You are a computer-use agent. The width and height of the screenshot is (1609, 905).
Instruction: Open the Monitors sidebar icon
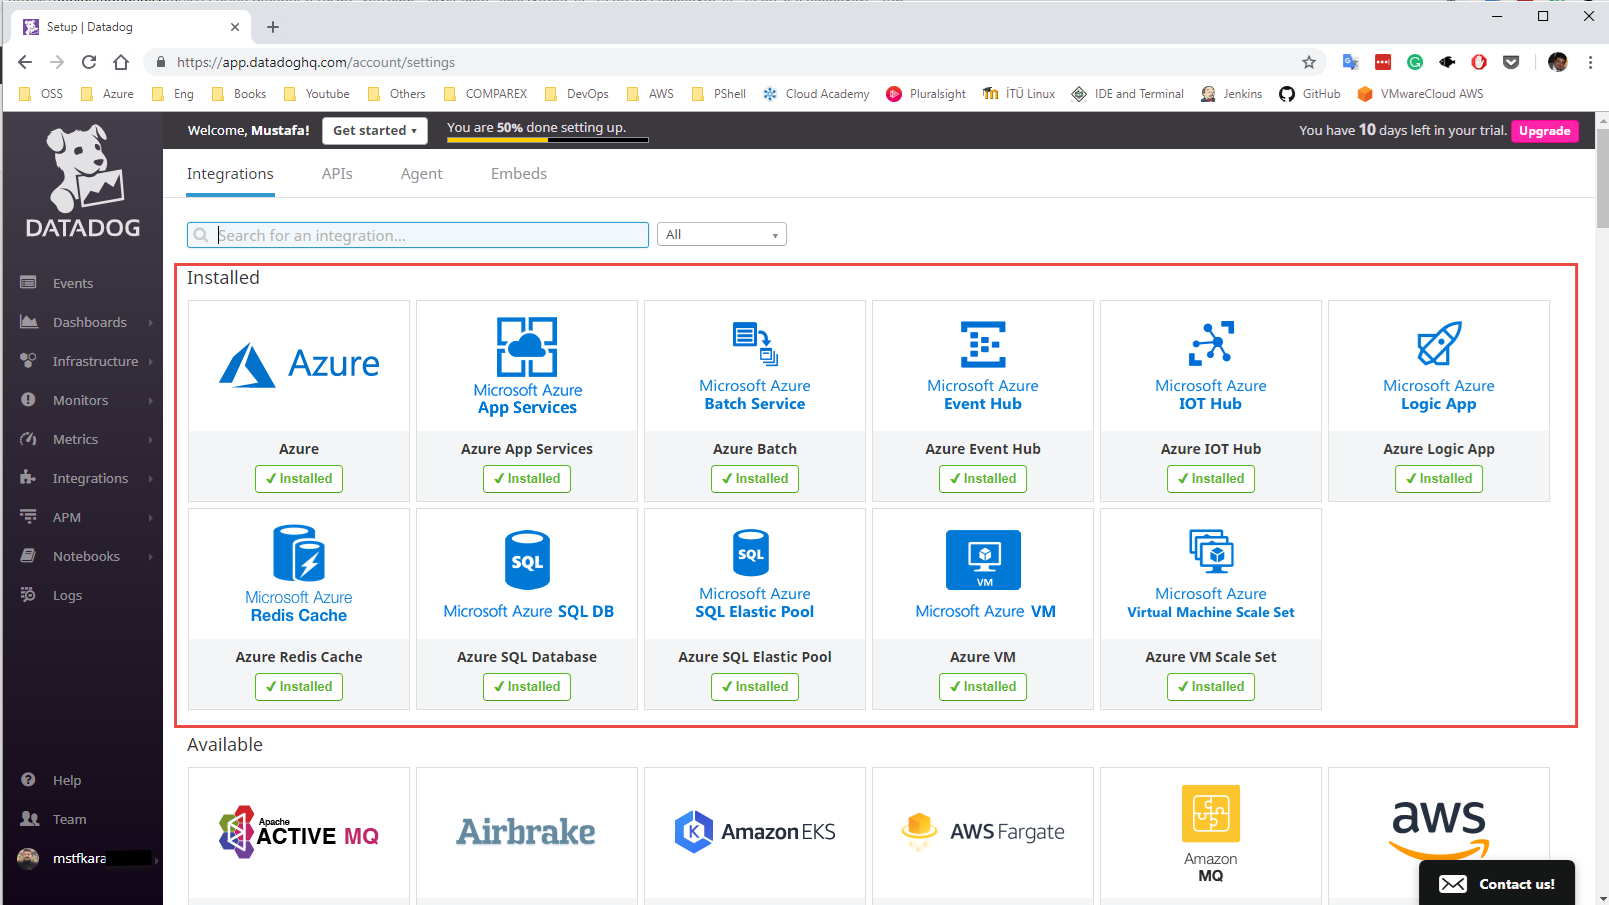(x=28, y=400)
